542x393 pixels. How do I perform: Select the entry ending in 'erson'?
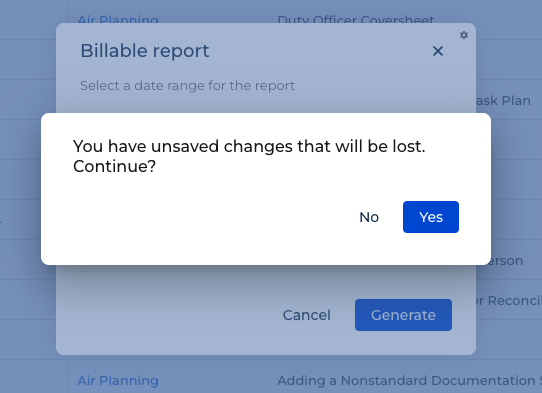coord(506,261)
